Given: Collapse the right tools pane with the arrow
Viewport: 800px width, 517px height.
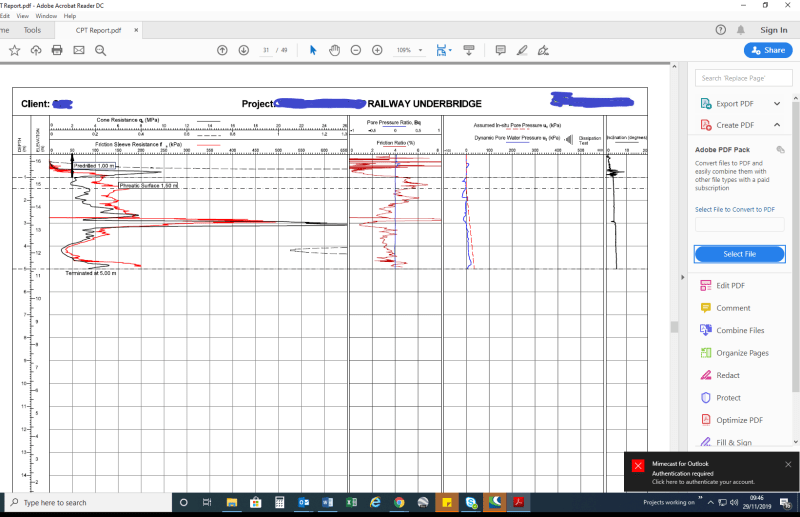Looking at the screenshot, I should [683, 277].
